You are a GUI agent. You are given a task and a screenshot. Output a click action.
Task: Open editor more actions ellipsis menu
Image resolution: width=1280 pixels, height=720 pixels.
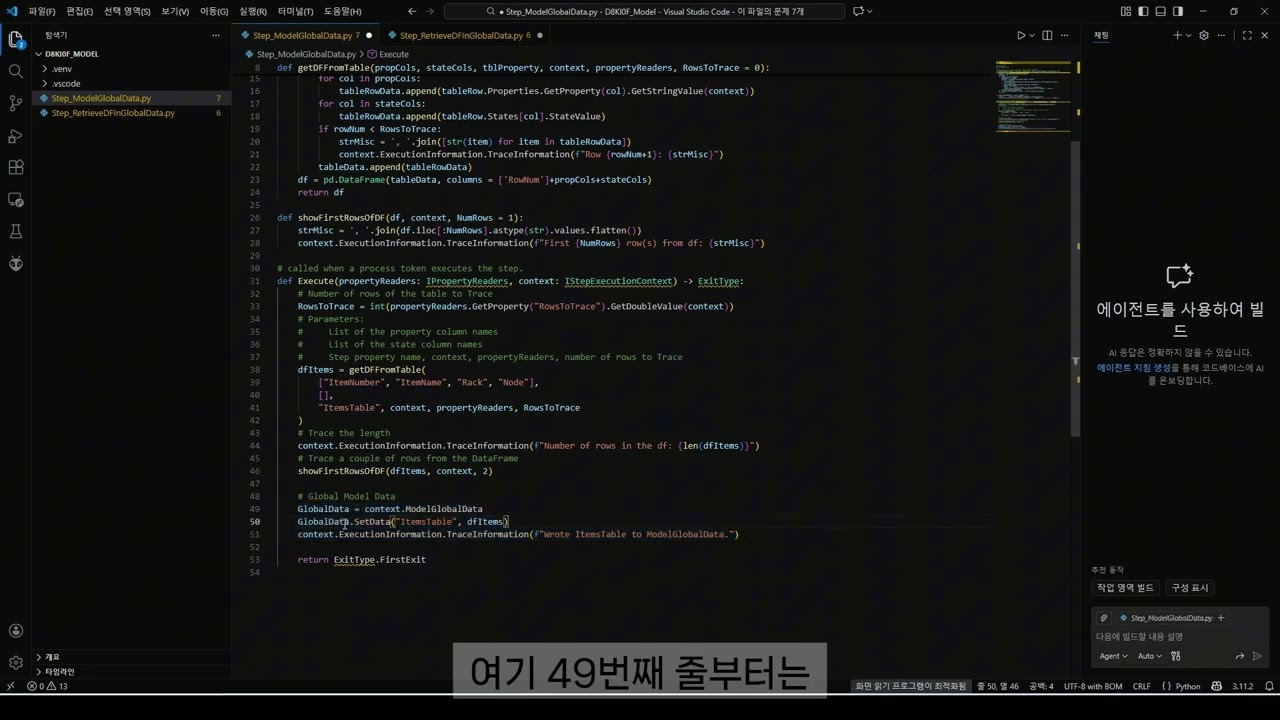coord(1066,35)
